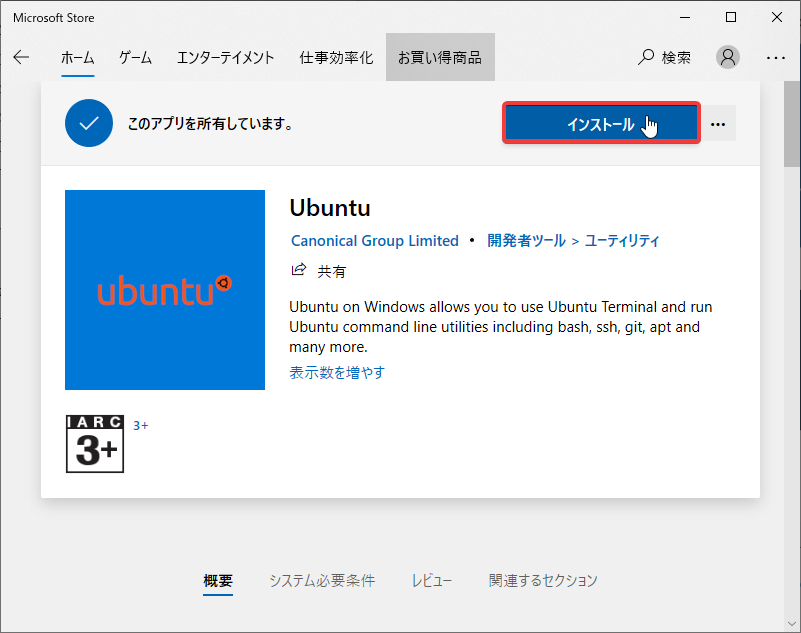Open the エンターテイメント tab
Screen dimensions: 801x633
226,58
